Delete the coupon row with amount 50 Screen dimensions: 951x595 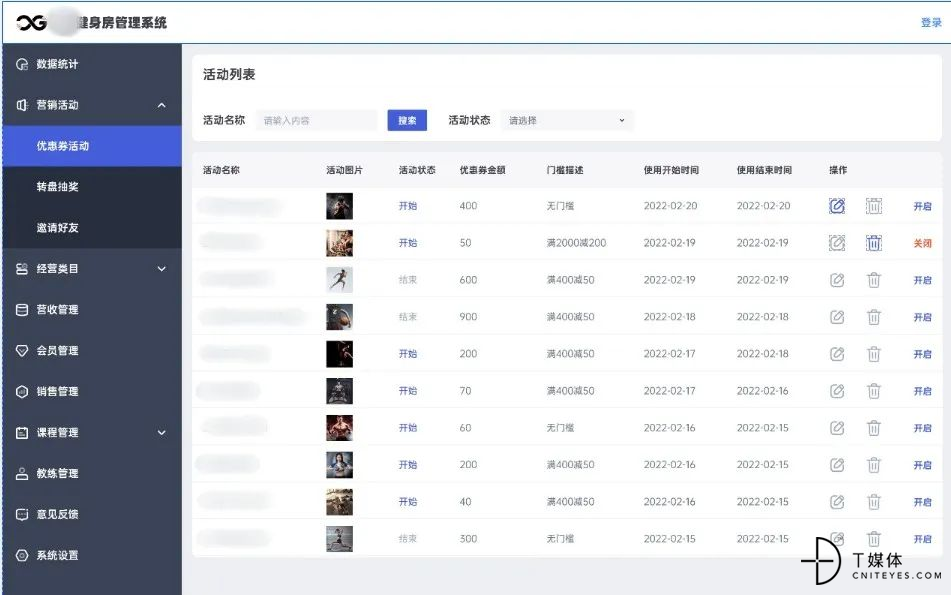[874, 243]
